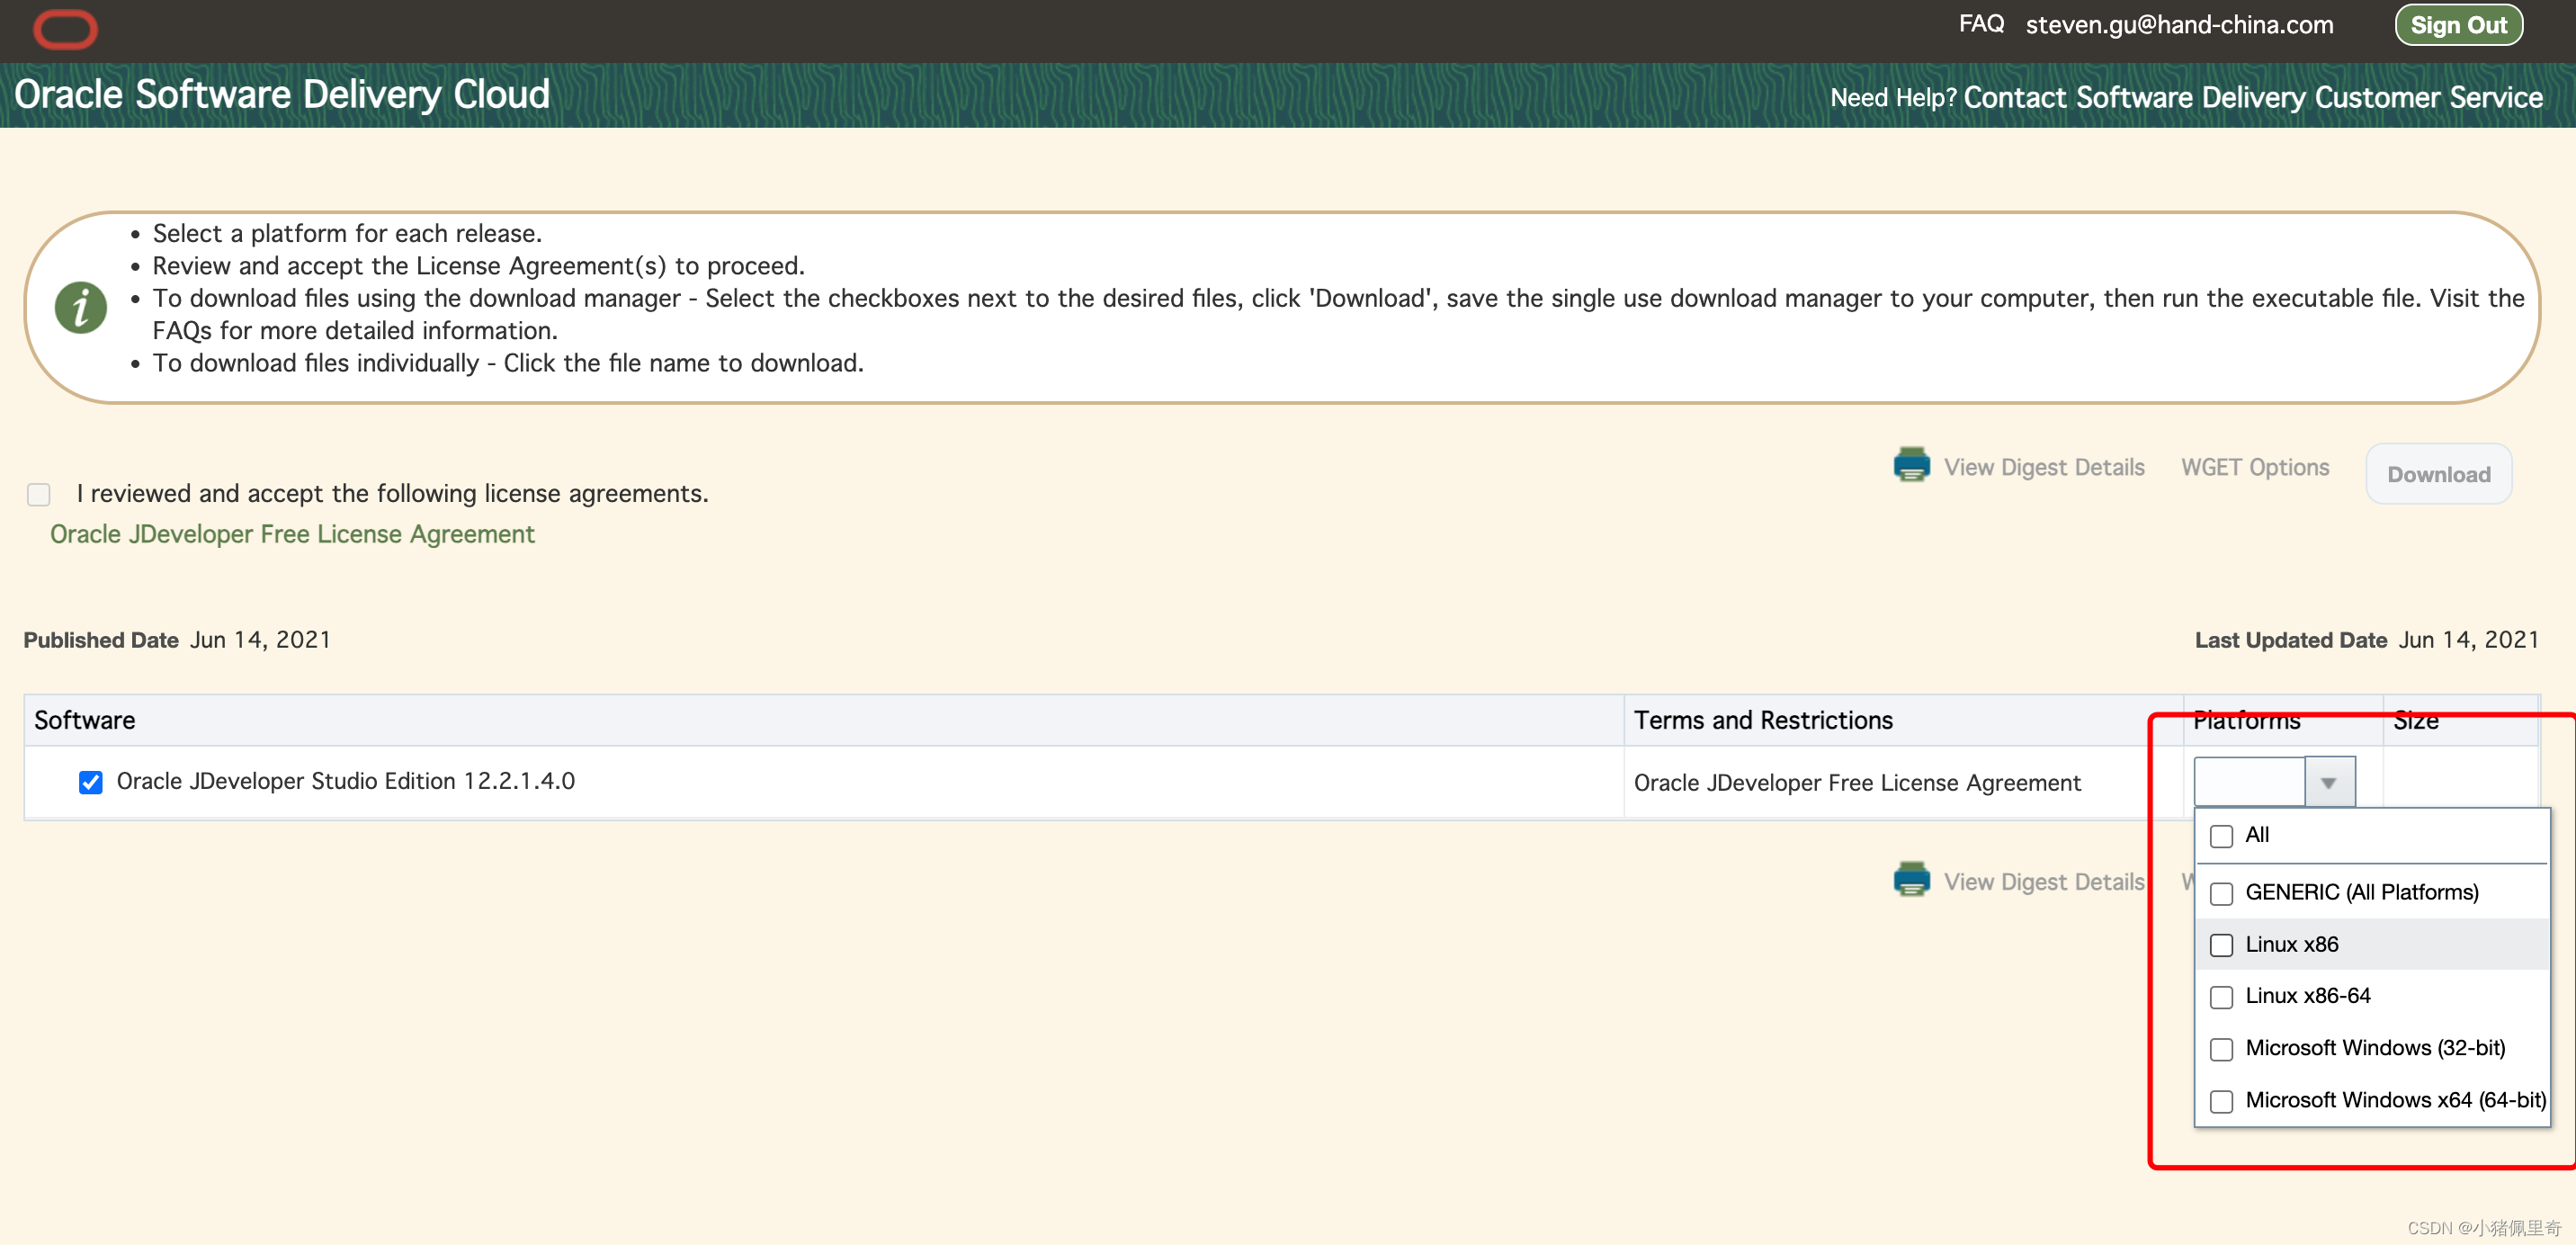Screen dimensions: 2576x1245
Task: Check the All platforms option
Action: point(2221,836)
